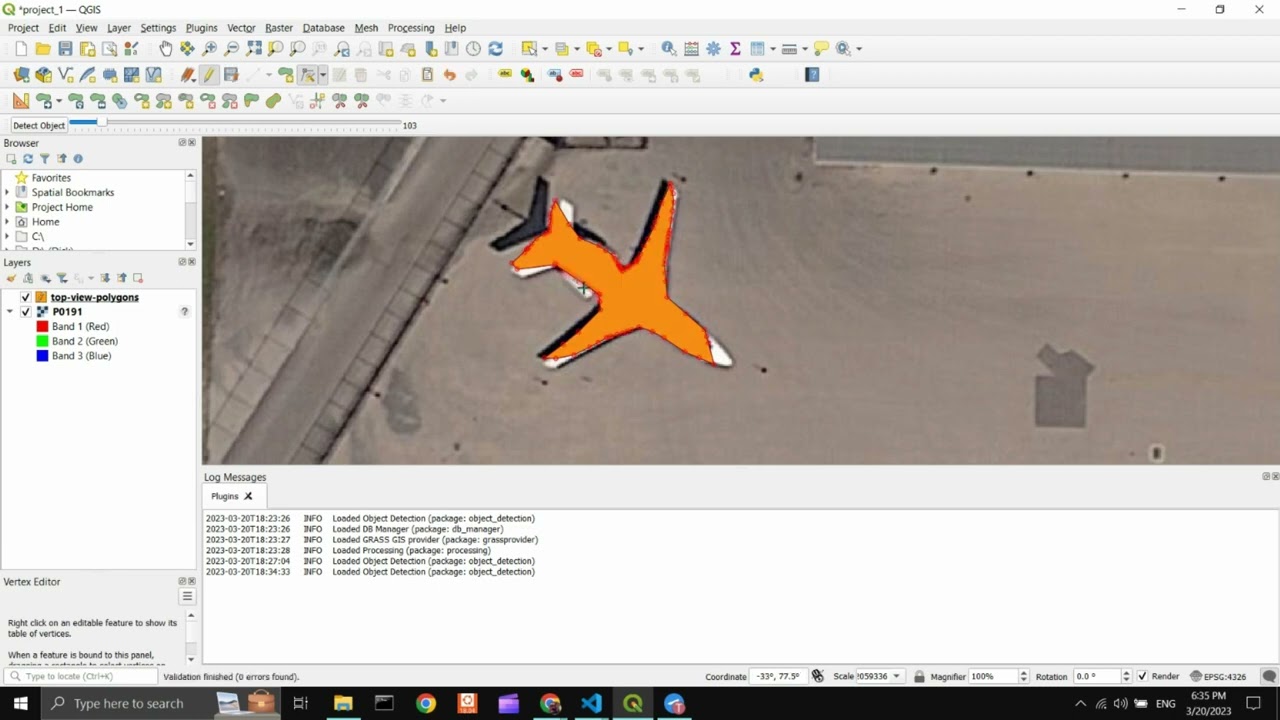
Task: Open the Layer menu
Action: pos(119,28)
